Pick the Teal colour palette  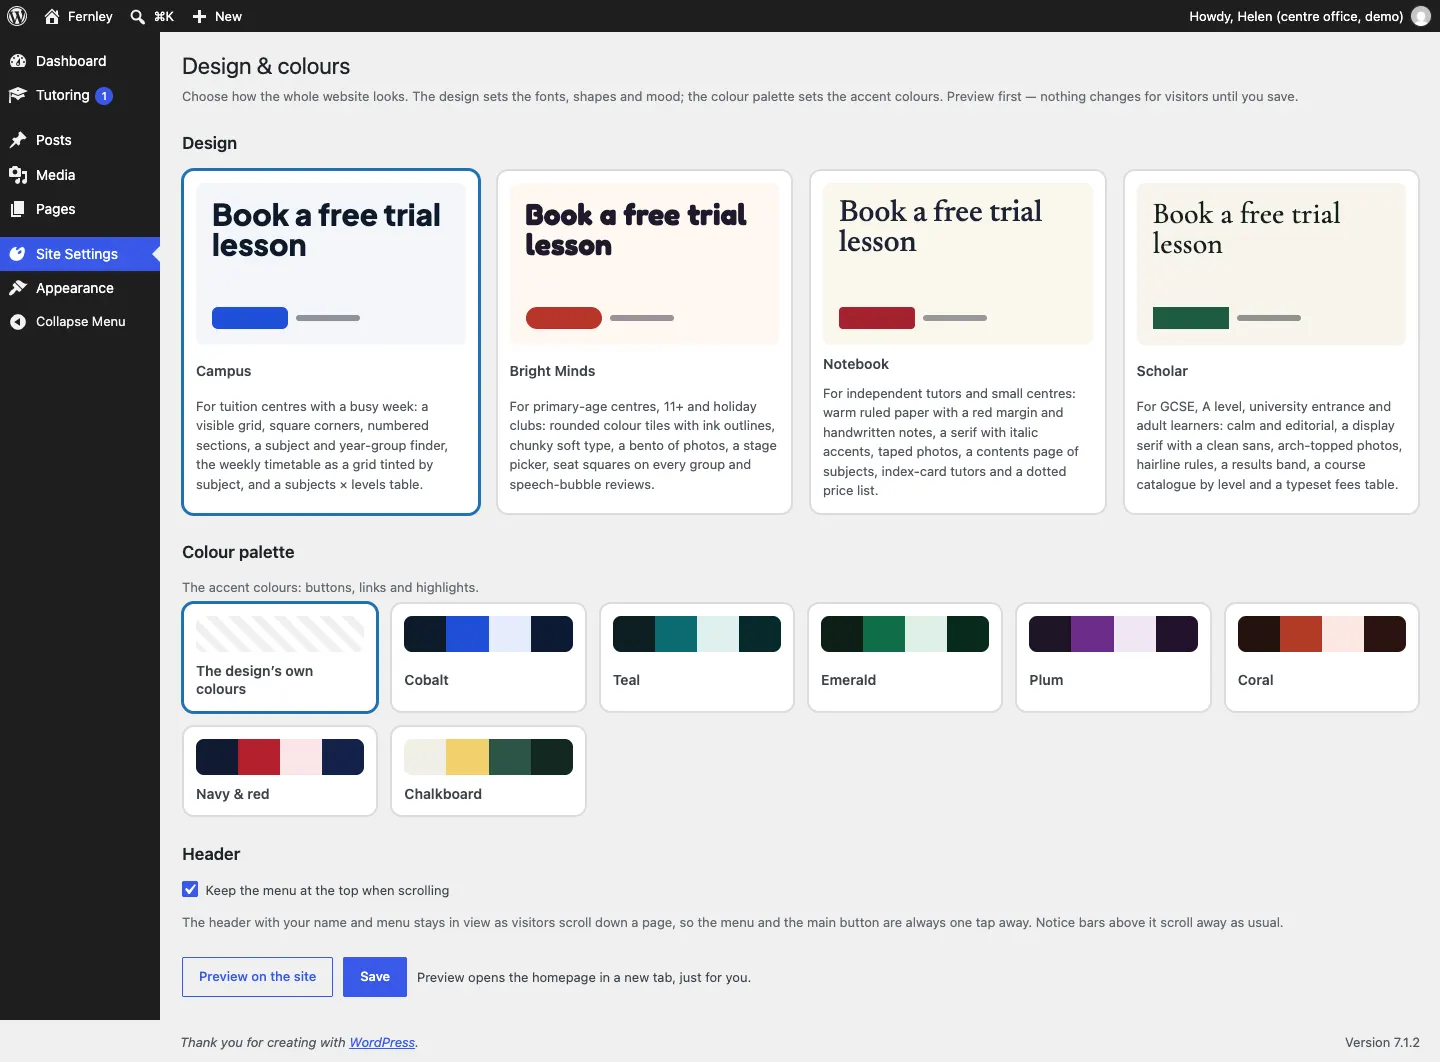(x=697, y=657)
